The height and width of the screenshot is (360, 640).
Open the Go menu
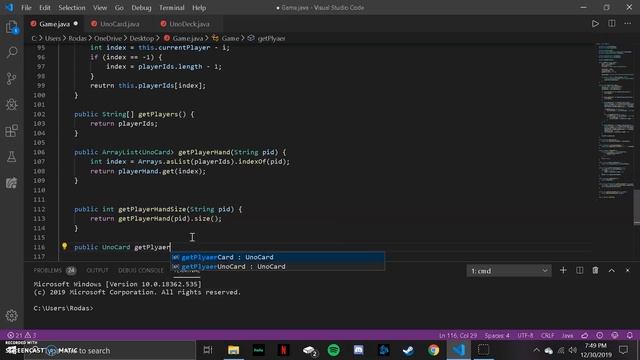[x=119, y=7]
